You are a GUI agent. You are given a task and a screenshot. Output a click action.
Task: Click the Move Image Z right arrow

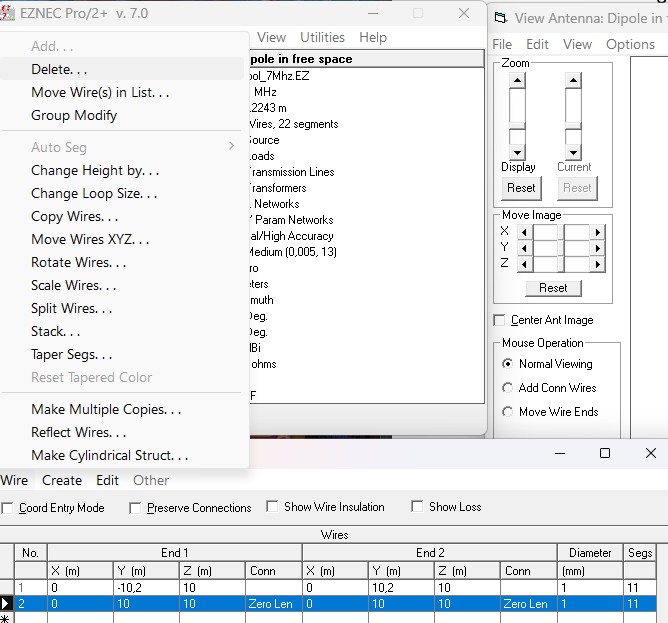pos(598,263)
